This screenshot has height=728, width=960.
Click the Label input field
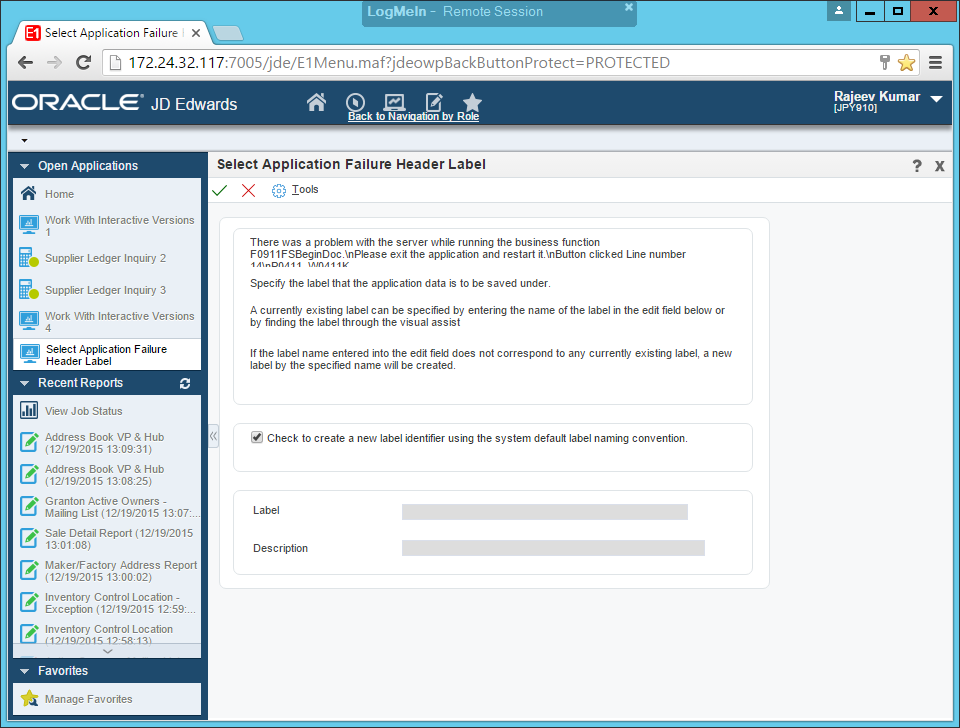coord(545,511)
